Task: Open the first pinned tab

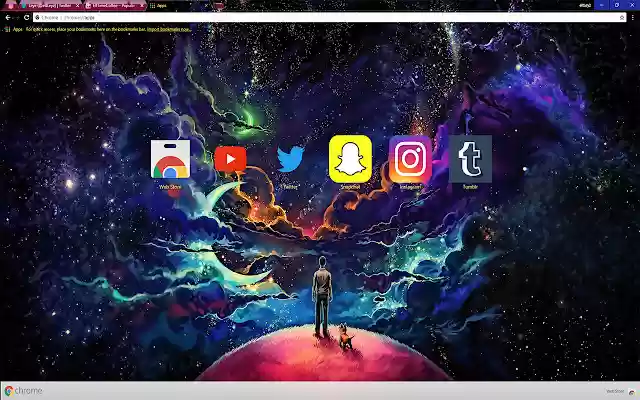Action: tap(11, 6)
